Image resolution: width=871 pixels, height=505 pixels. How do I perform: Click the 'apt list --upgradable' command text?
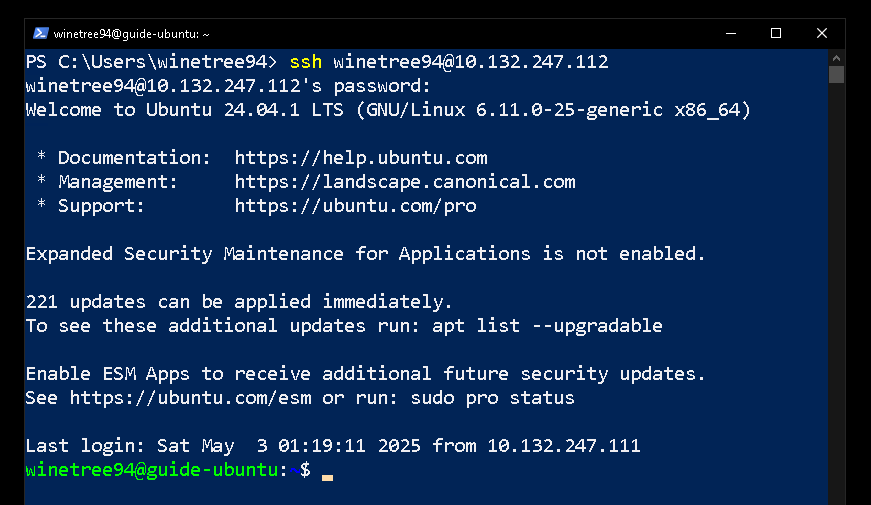(547, 326)
